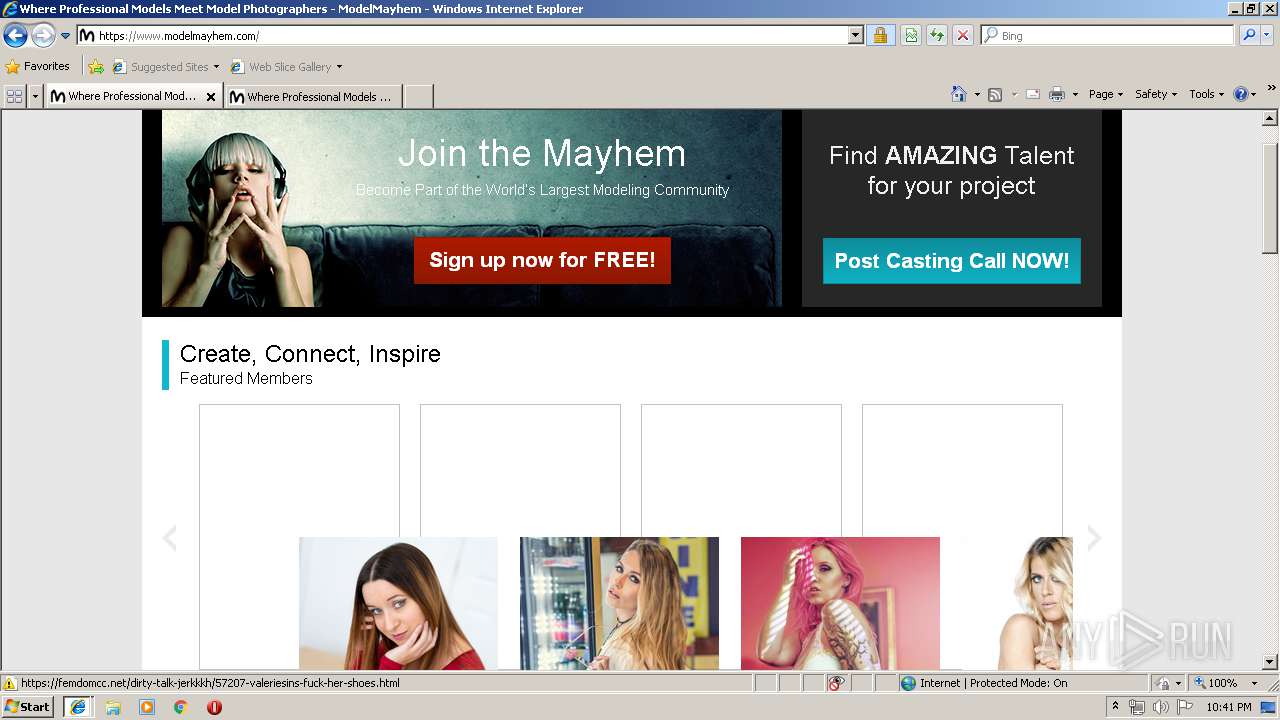
Task: Click the Stop loading X icon
Action: pos(963,35)
